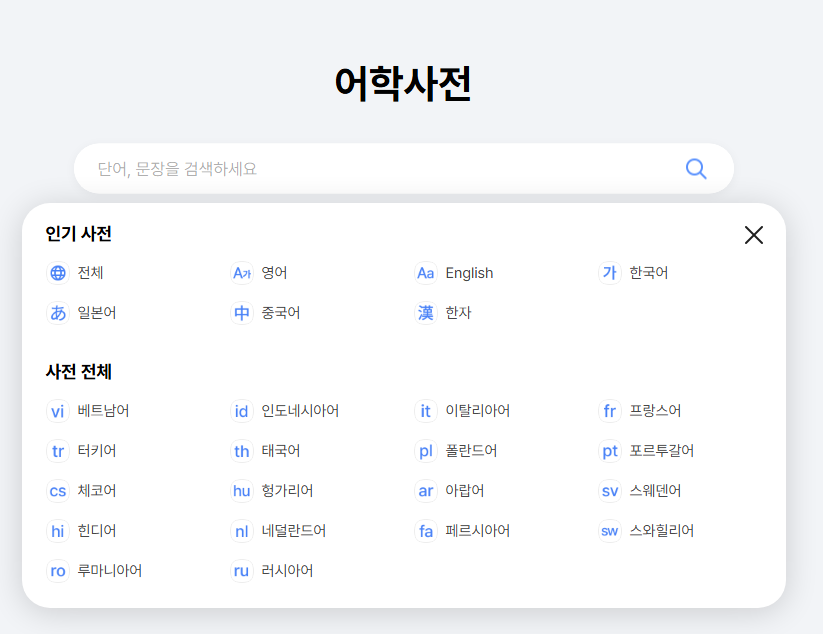Close the dictionary selection panel
The height and width of the screenshot is (634, 823).
click(x=754, y=235)
